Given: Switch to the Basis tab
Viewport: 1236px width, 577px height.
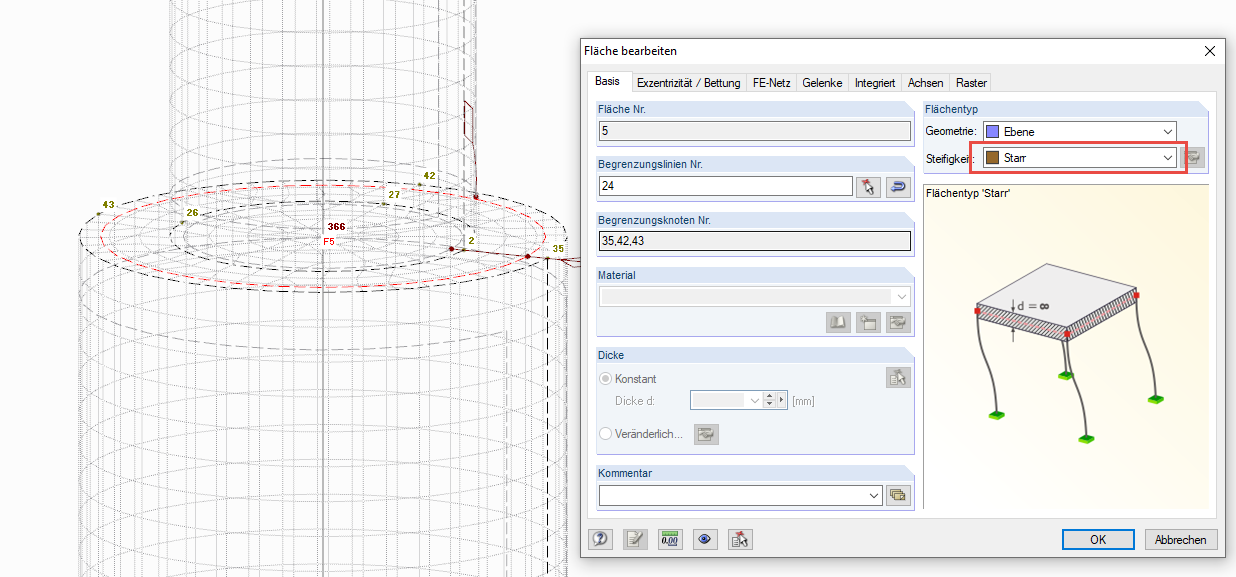Looking at the screenshot, I should pos(607,82).
